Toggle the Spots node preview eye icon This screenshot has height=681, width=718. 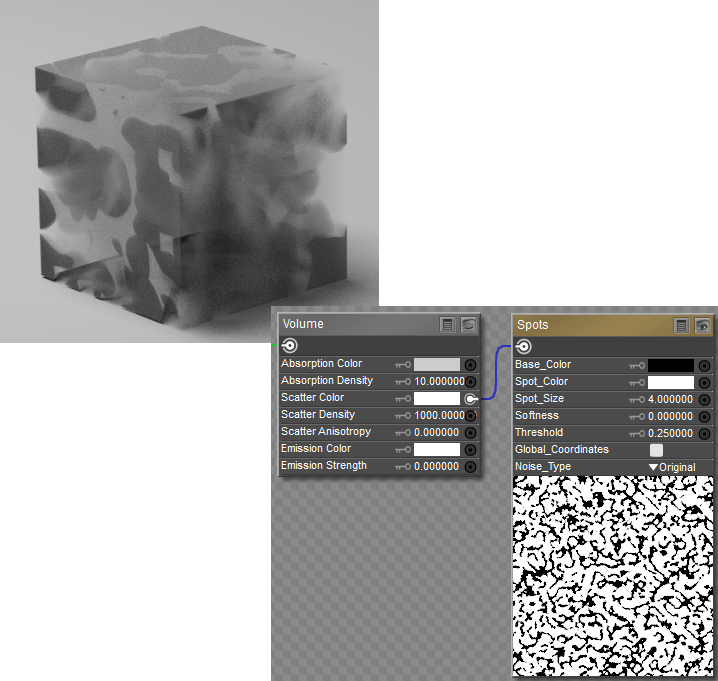click(701, 326)
